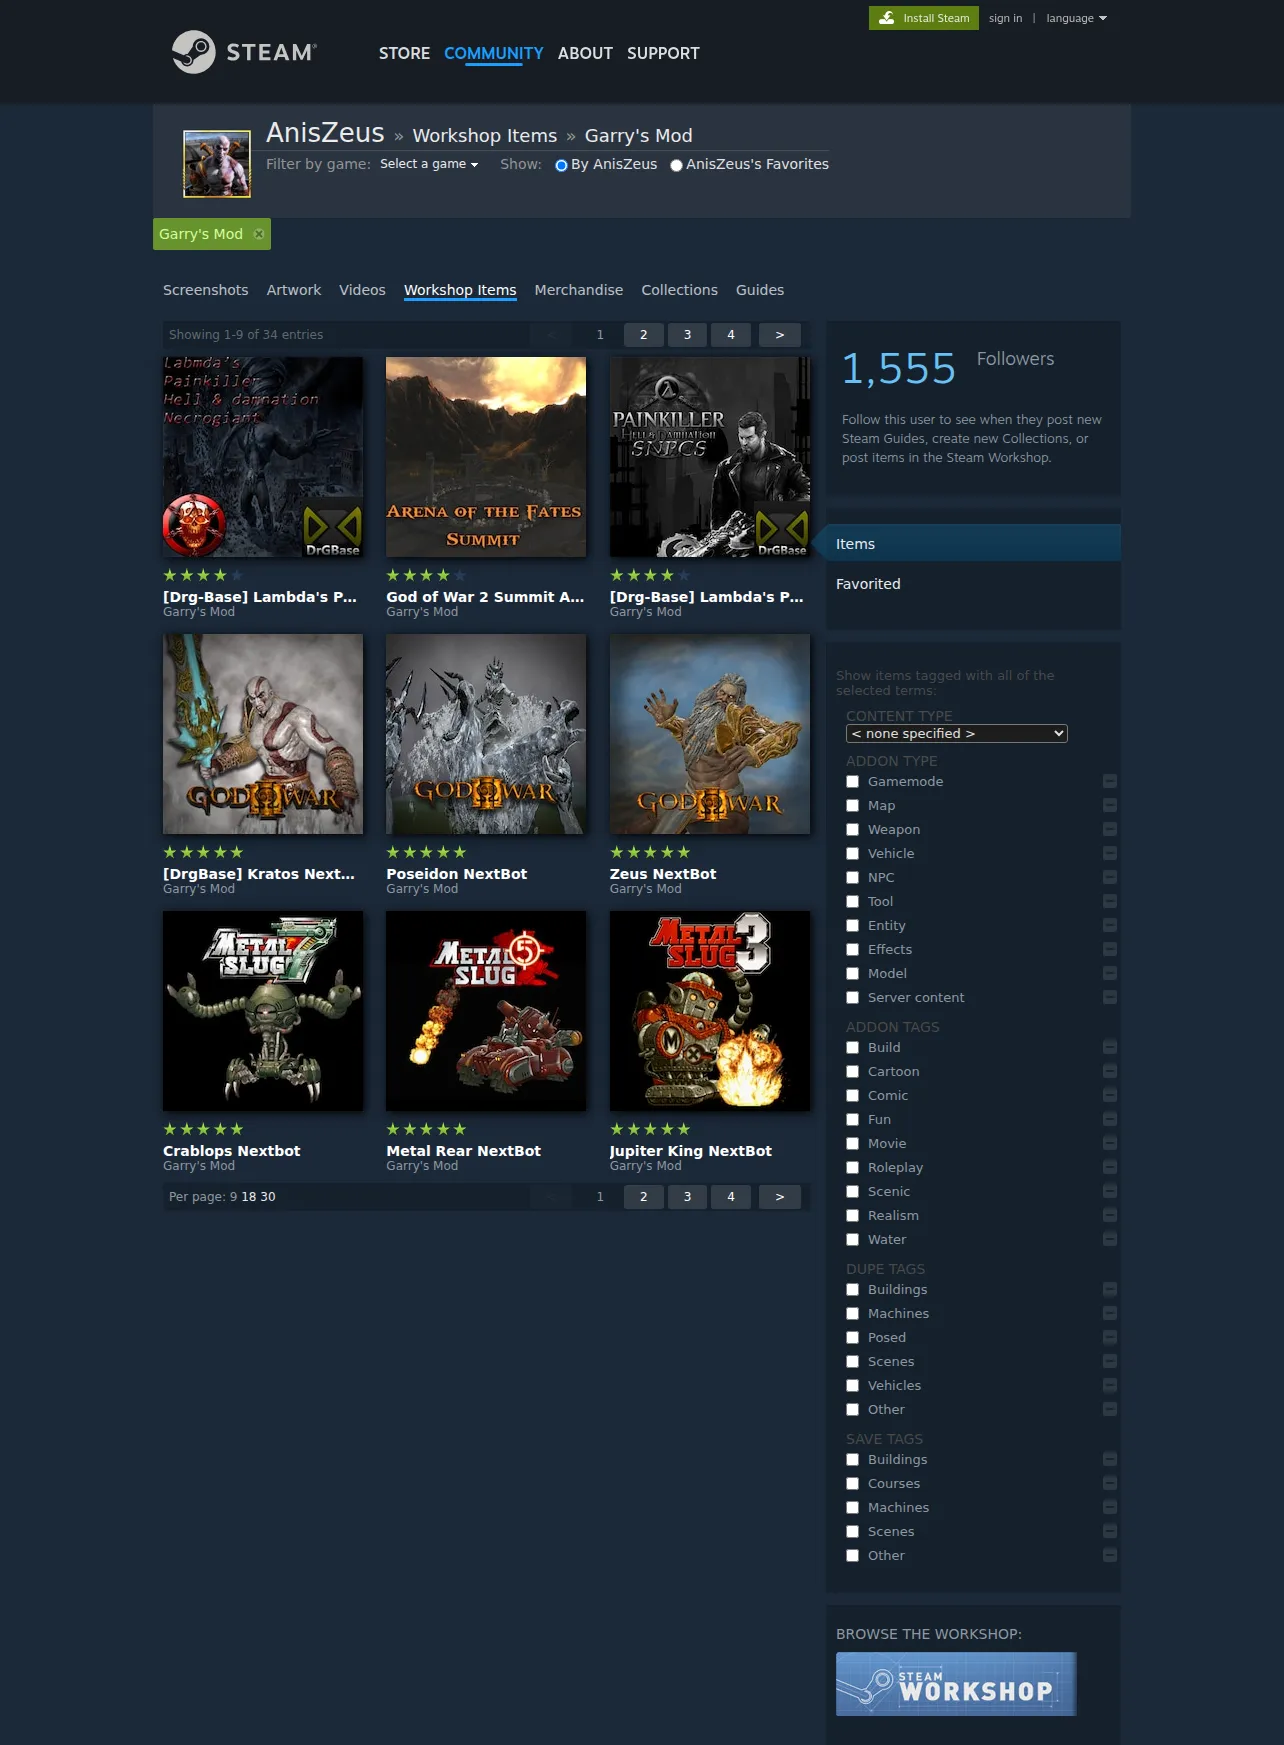The height and width of the screenshot is (1745, 1284).
Task: Open the Steam Workshop browse banner
Action: 956,1684
